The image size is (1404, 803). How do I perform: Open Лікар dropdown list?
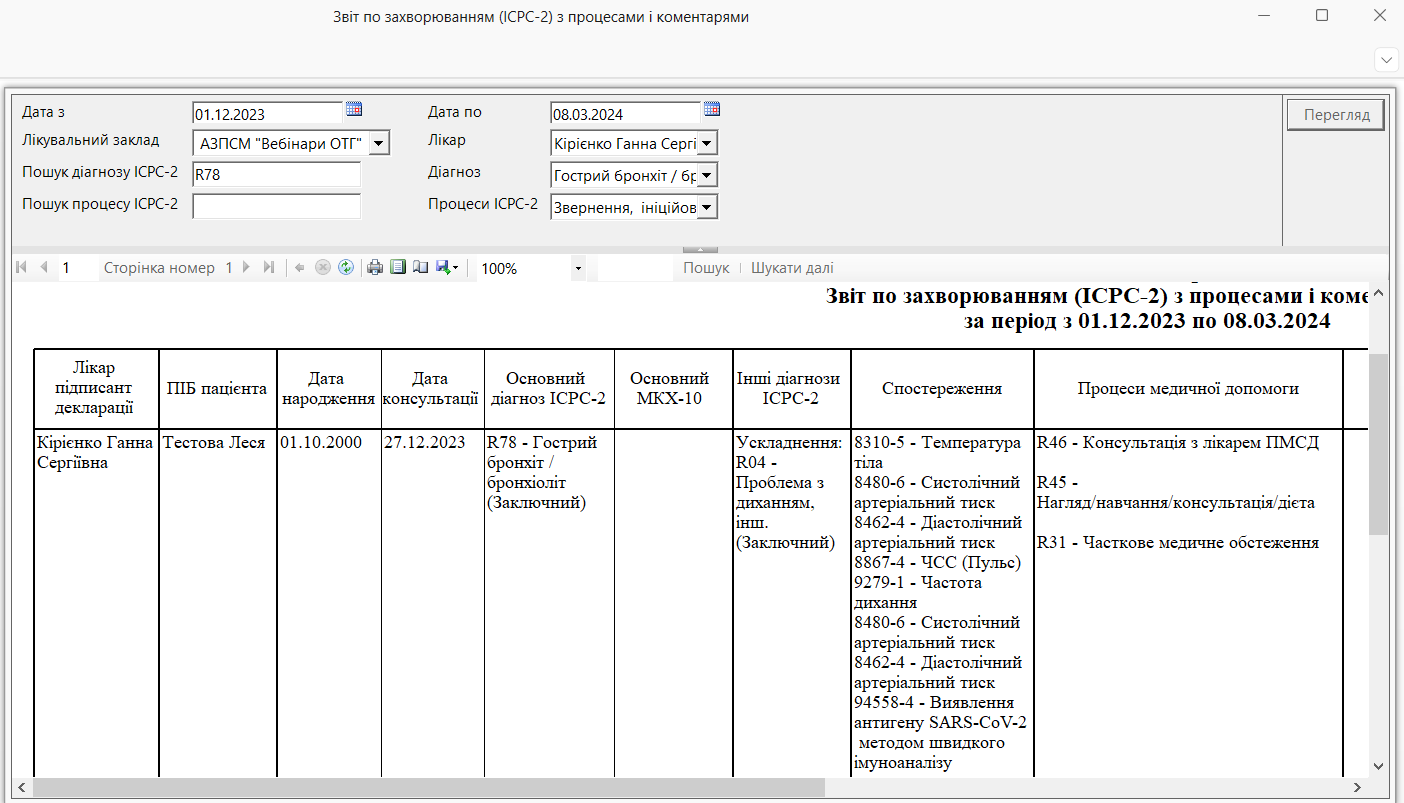pyautogui.click(x=707, y=144)
